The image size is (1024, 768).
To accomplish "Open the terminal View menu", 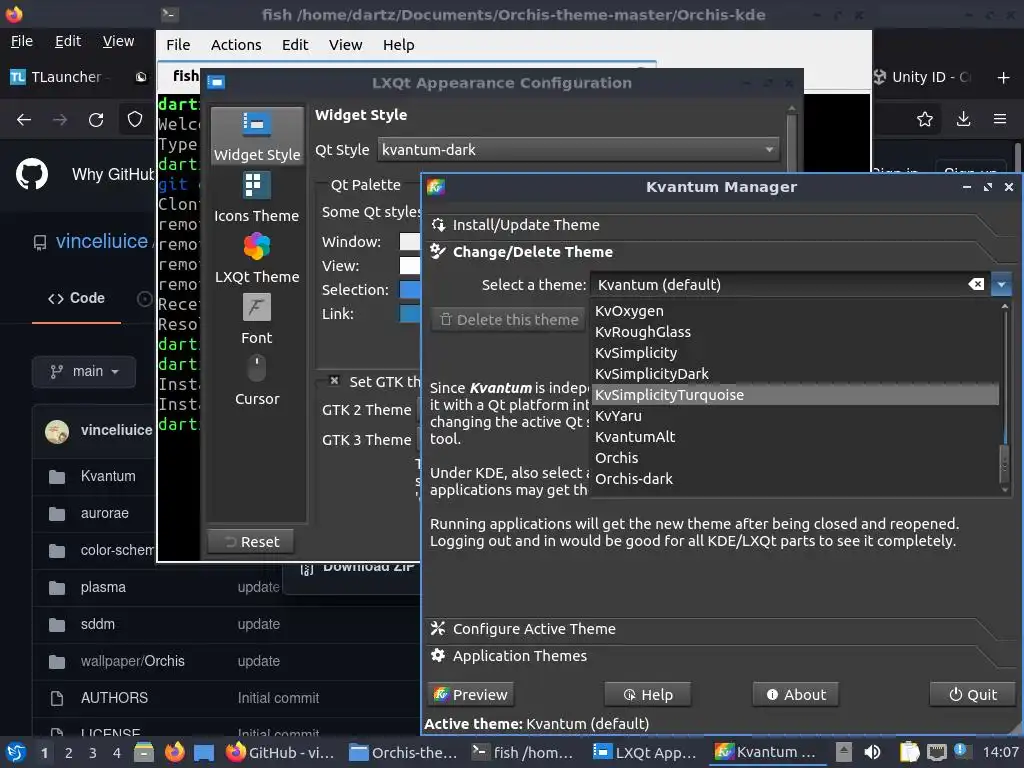I will [345, 44].
